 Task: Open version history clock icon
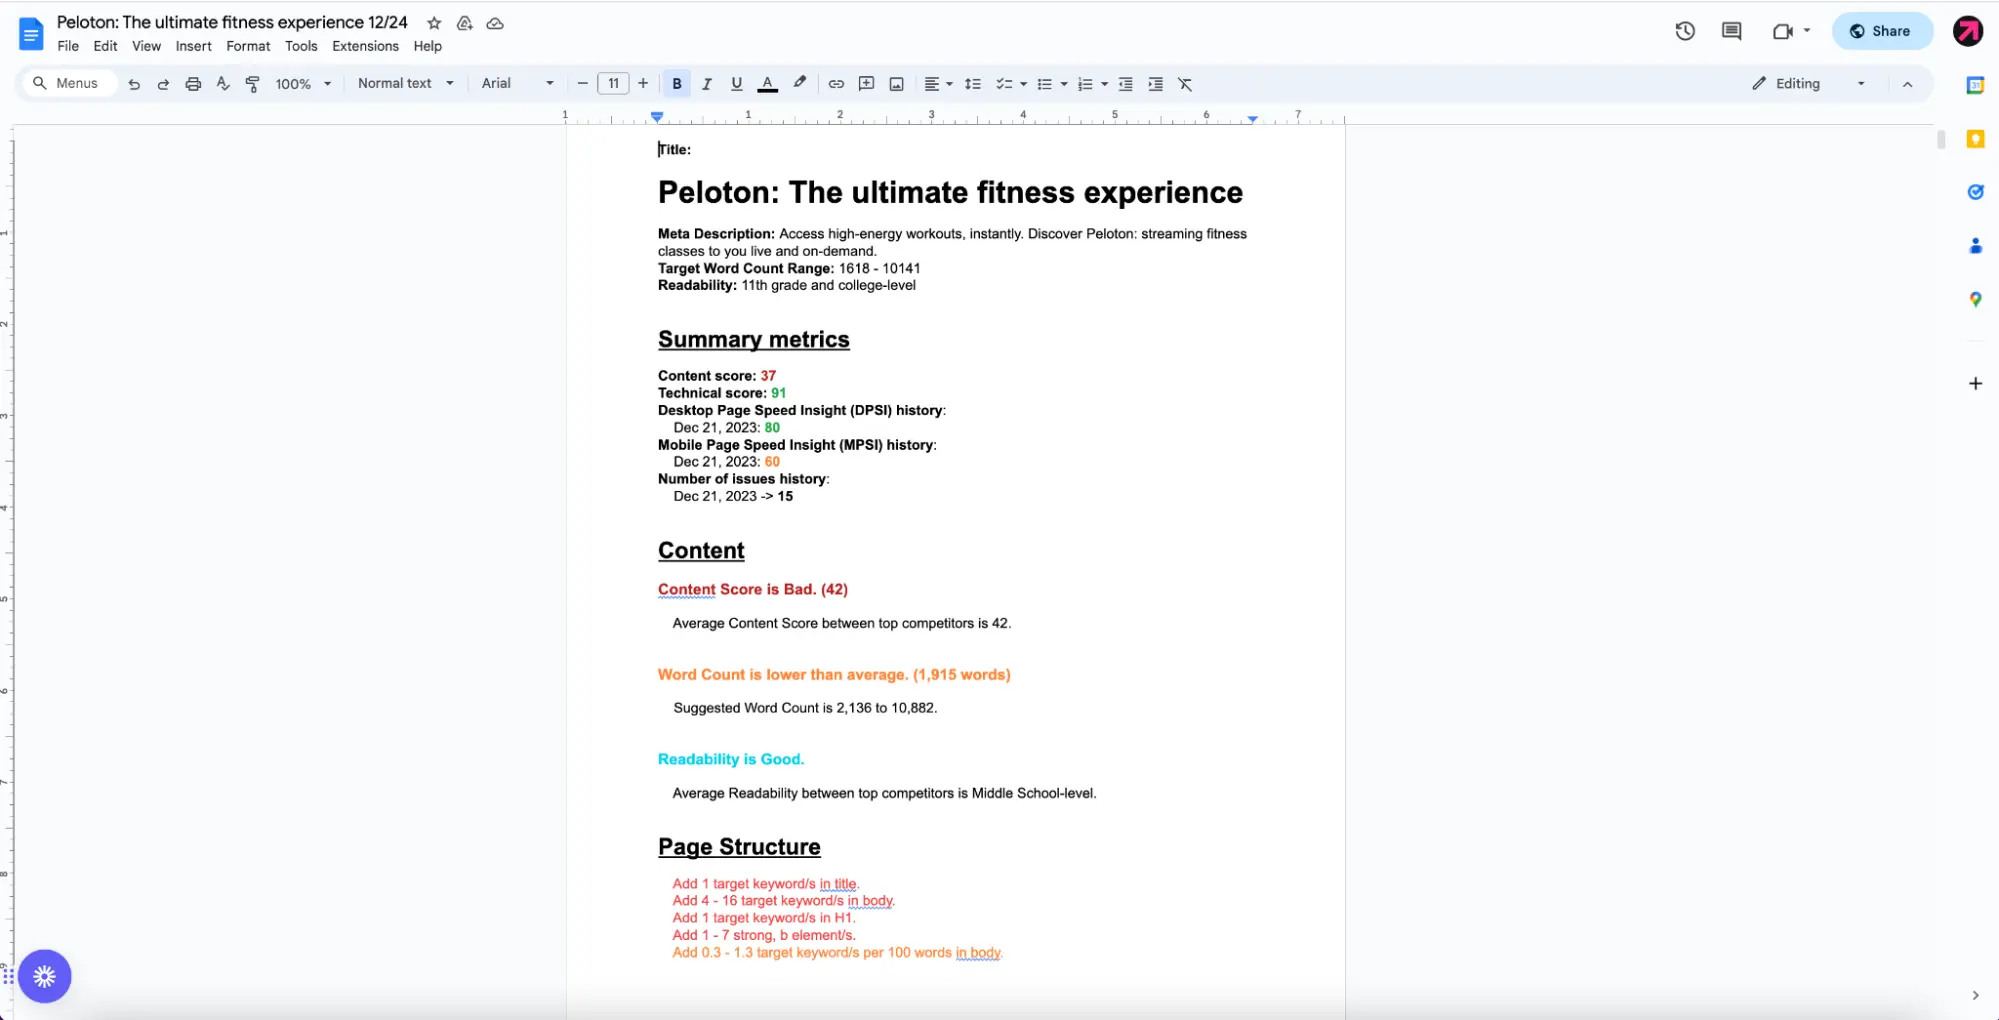click(x=1685, y=31)
